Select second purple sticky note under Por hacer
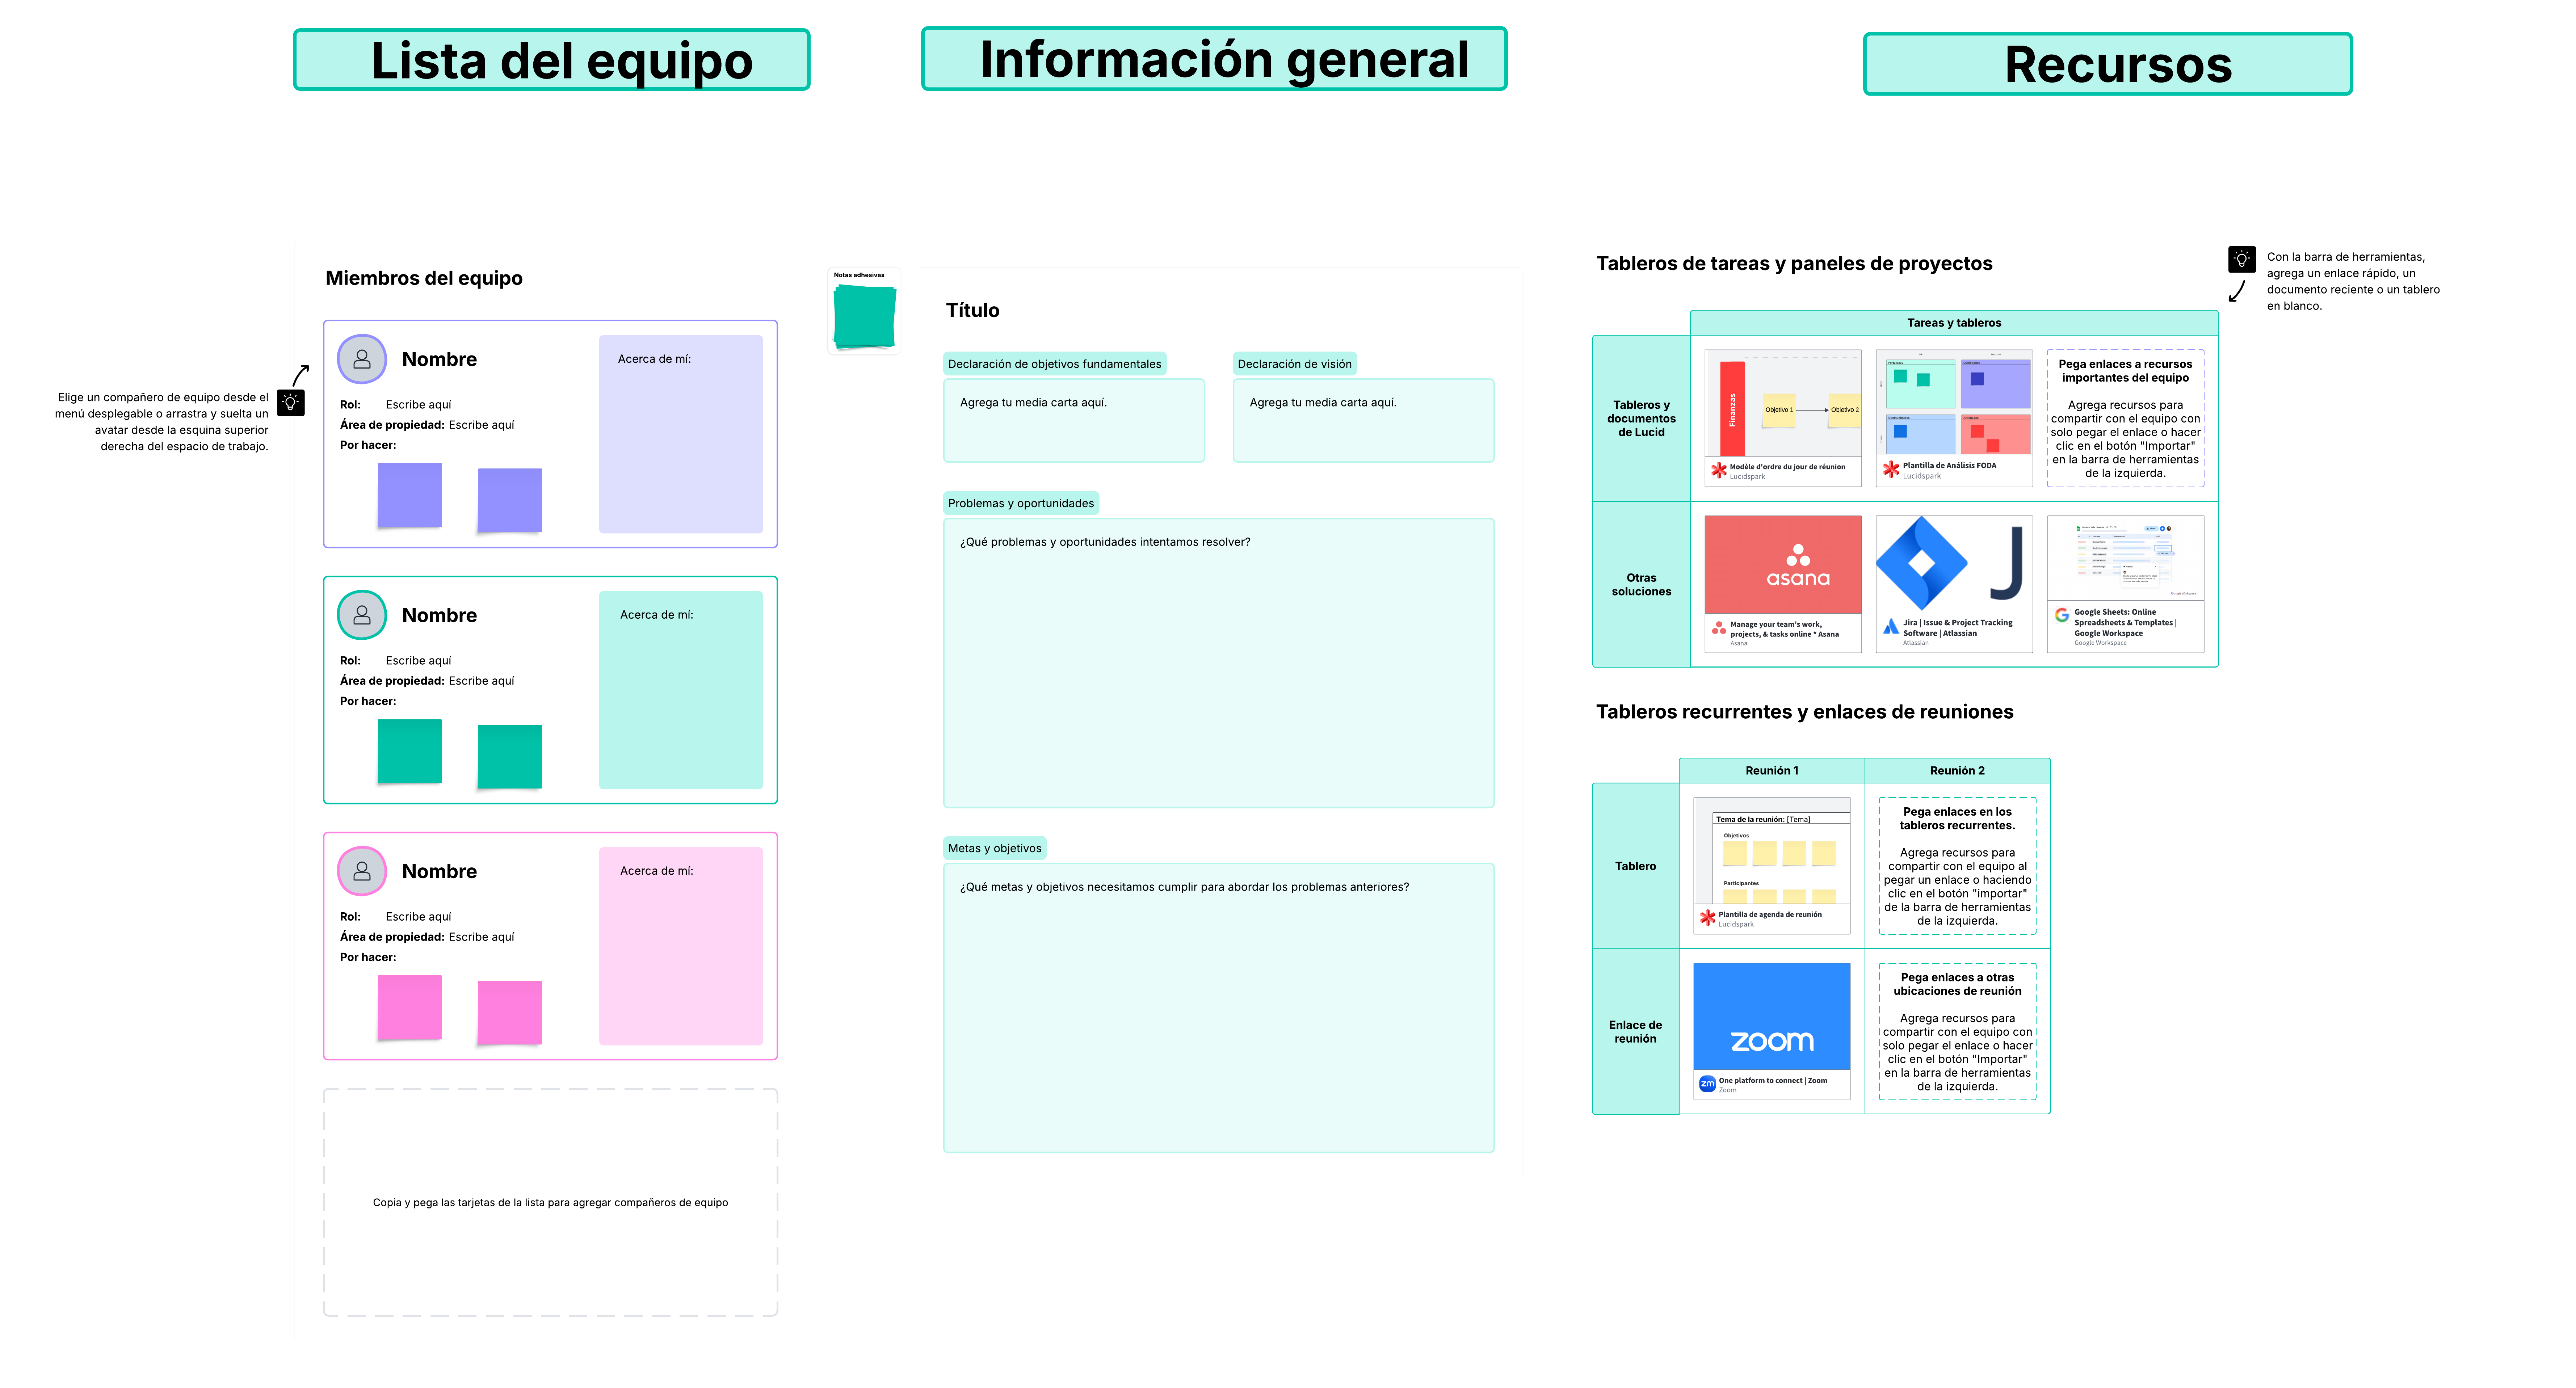 click(x=510, y=500)
